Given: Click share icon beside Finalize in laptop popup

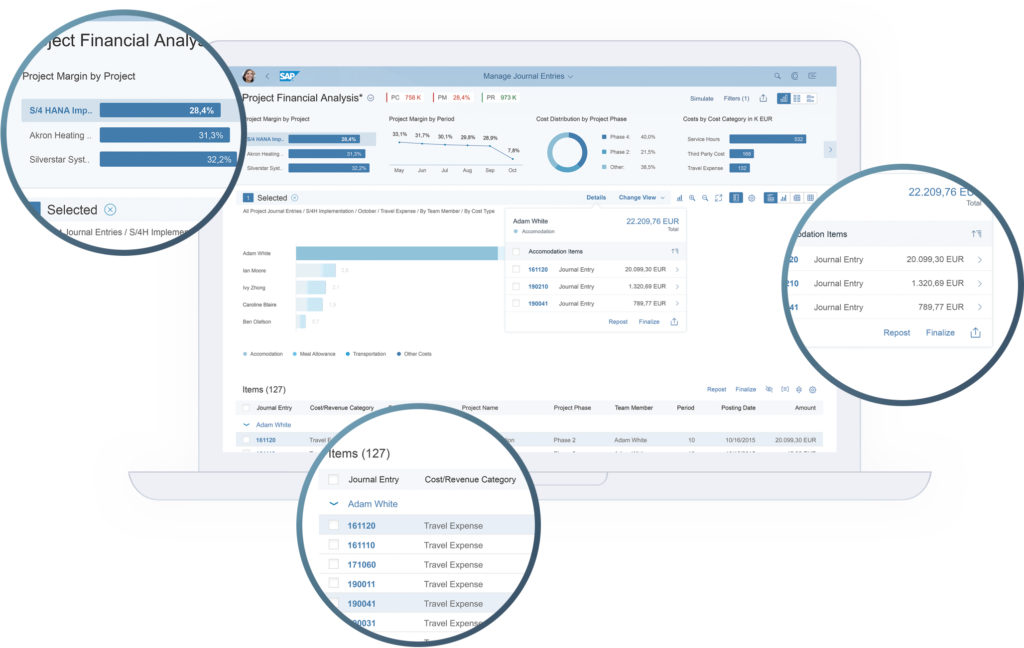Looking at the screenshot, I should (x=674, y=322).
